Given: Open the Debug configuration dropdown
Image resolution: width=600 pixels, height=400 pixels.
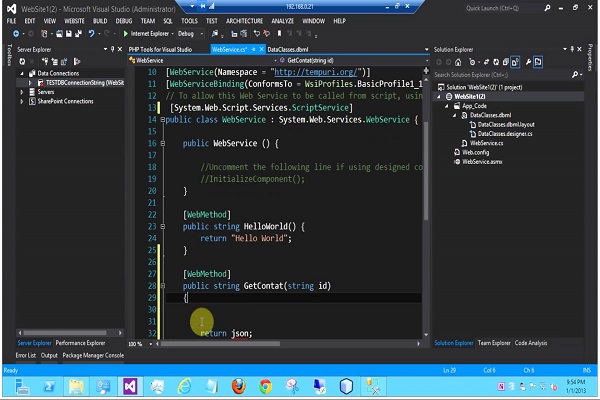Looking at the screenshot, I should [x=202, y=34].
